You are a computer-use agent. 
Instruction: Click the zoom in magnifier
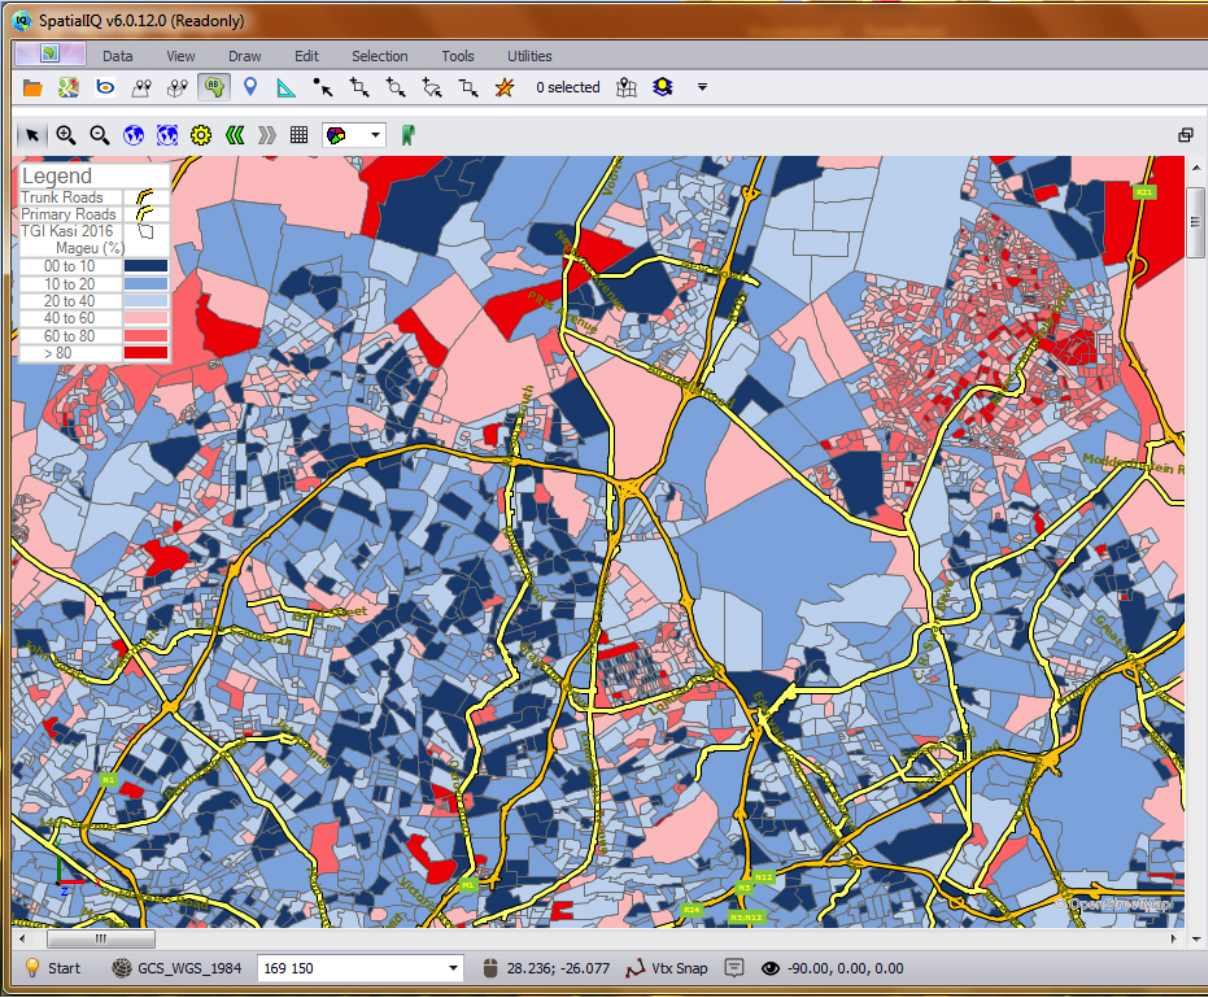click(66, 135)
